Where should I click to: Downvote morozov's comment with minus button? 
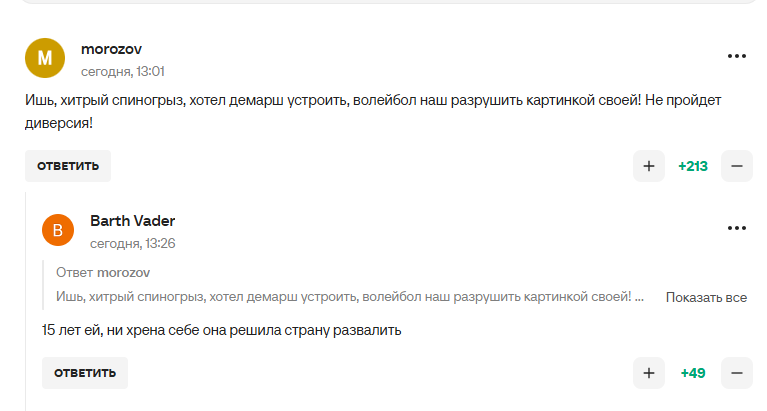pyautogui.click(x=737, y=166)
